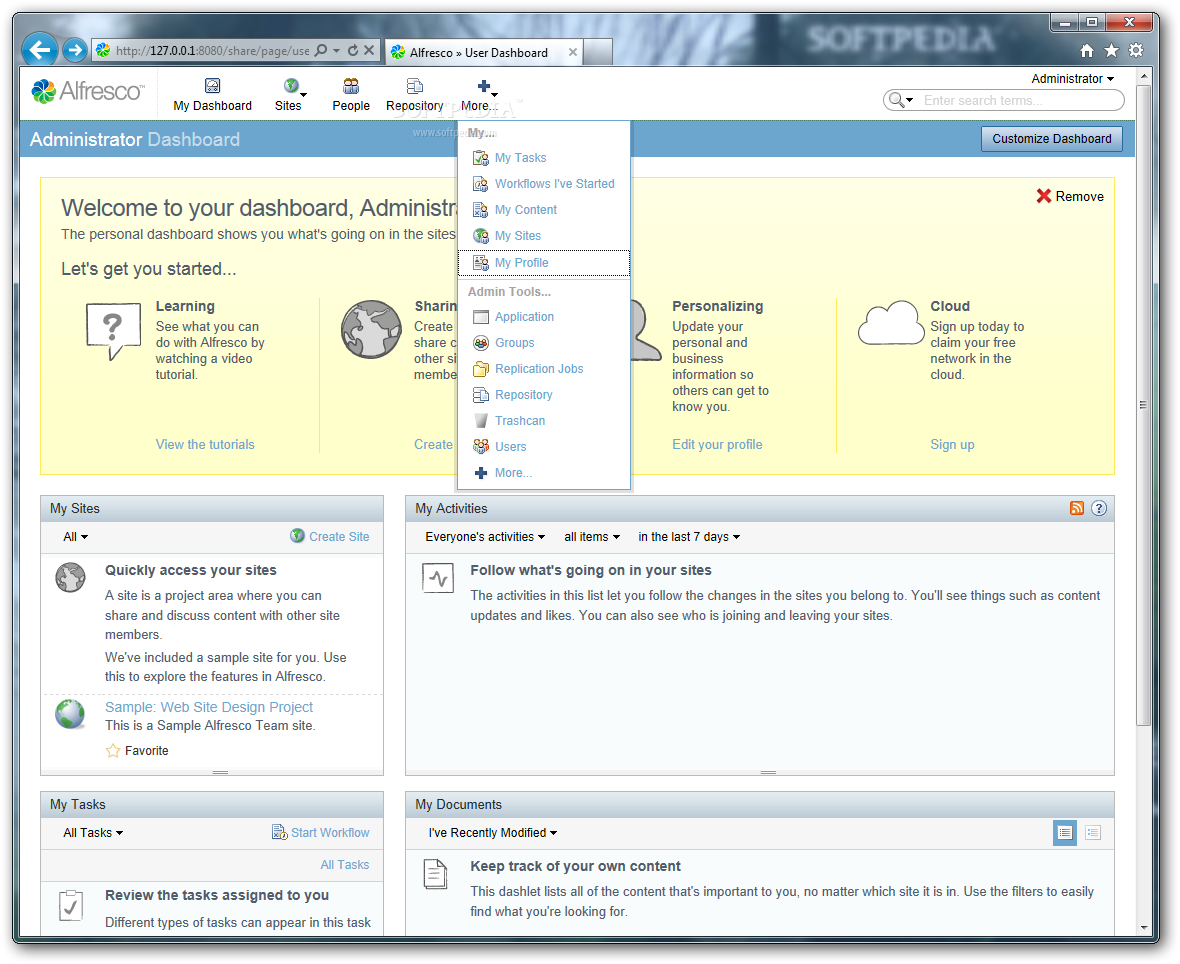Click the browser address bar URL
This screenshot has height=964, width=1180.
(212, 50)
